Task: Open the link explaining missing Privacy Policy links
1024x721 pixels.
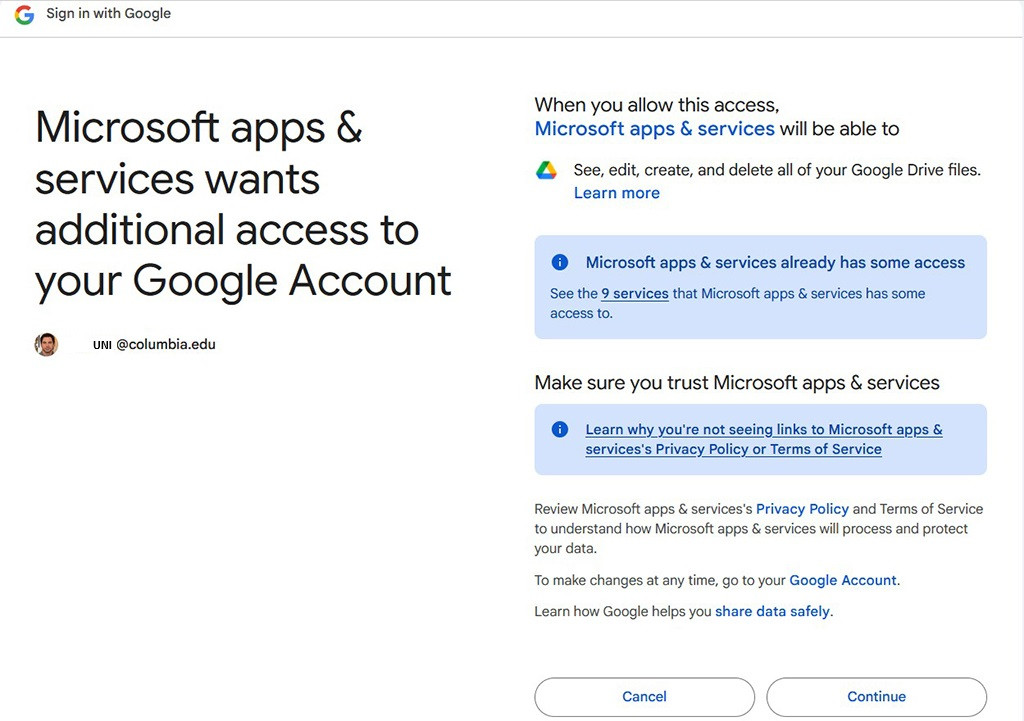Action: click(x=763, y=438)
